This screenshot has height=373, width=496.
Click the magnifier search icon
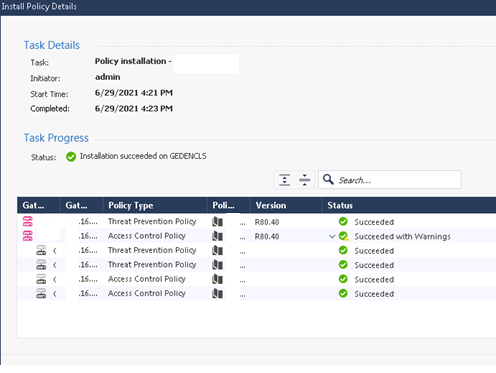tap(328, 179)
